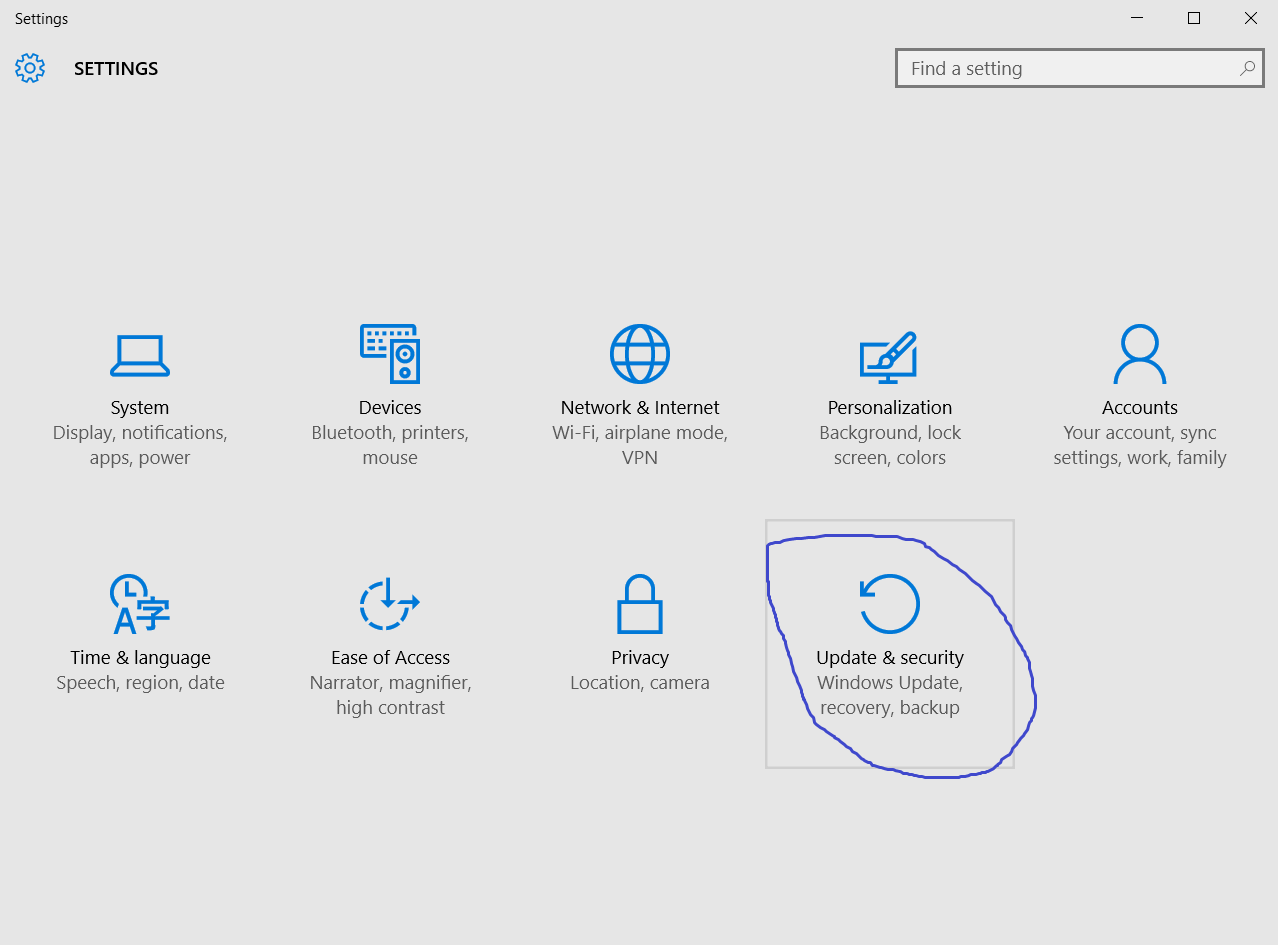The width and height of the screenshot is (1278, 945).
Task: Close the Settings window
Action: [1250, 18]
